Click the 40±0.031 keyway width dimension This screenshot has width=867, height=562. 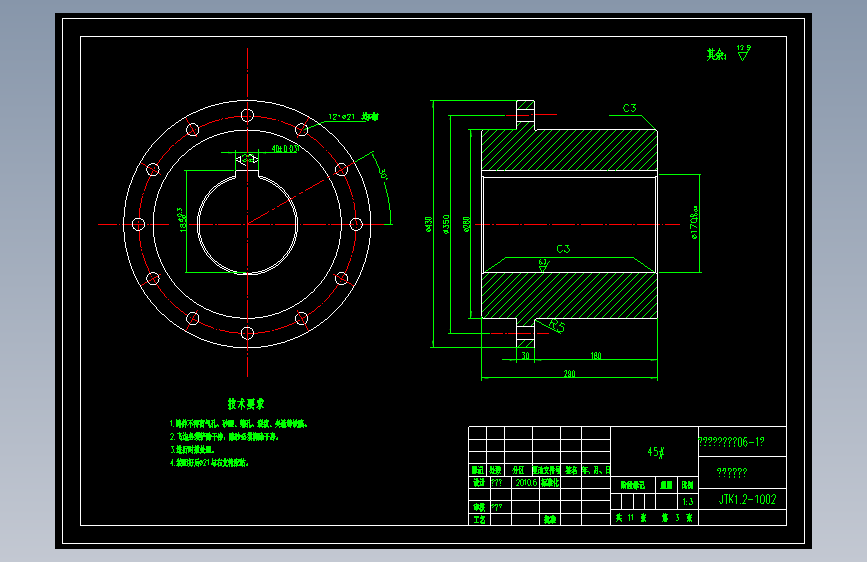(285, 148)
